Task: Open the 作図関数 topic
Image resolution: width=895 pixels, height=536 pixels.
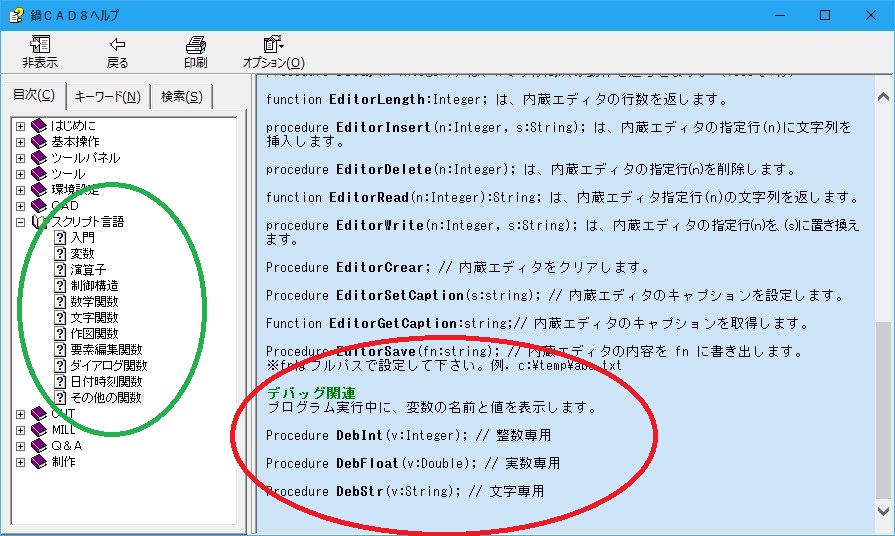Action: click(95, 333)
